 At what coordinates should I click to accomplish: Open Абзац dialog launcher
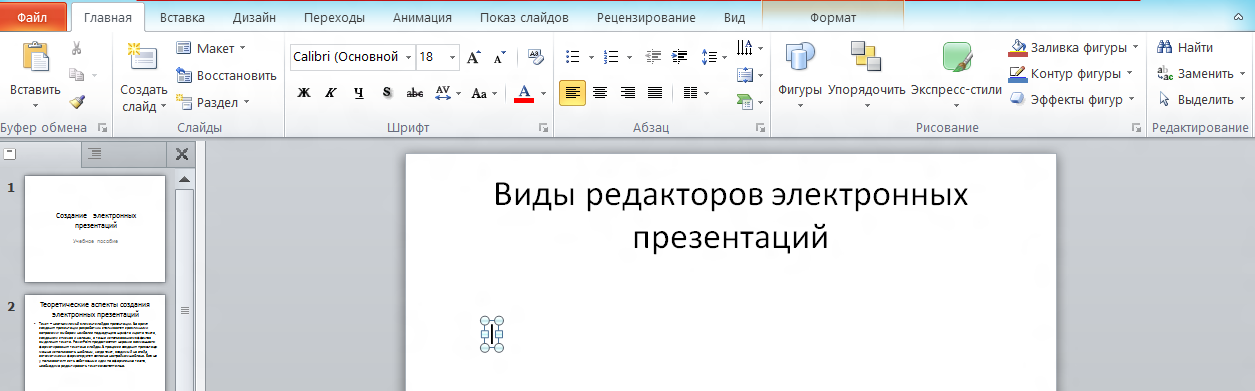coord(761,128)
